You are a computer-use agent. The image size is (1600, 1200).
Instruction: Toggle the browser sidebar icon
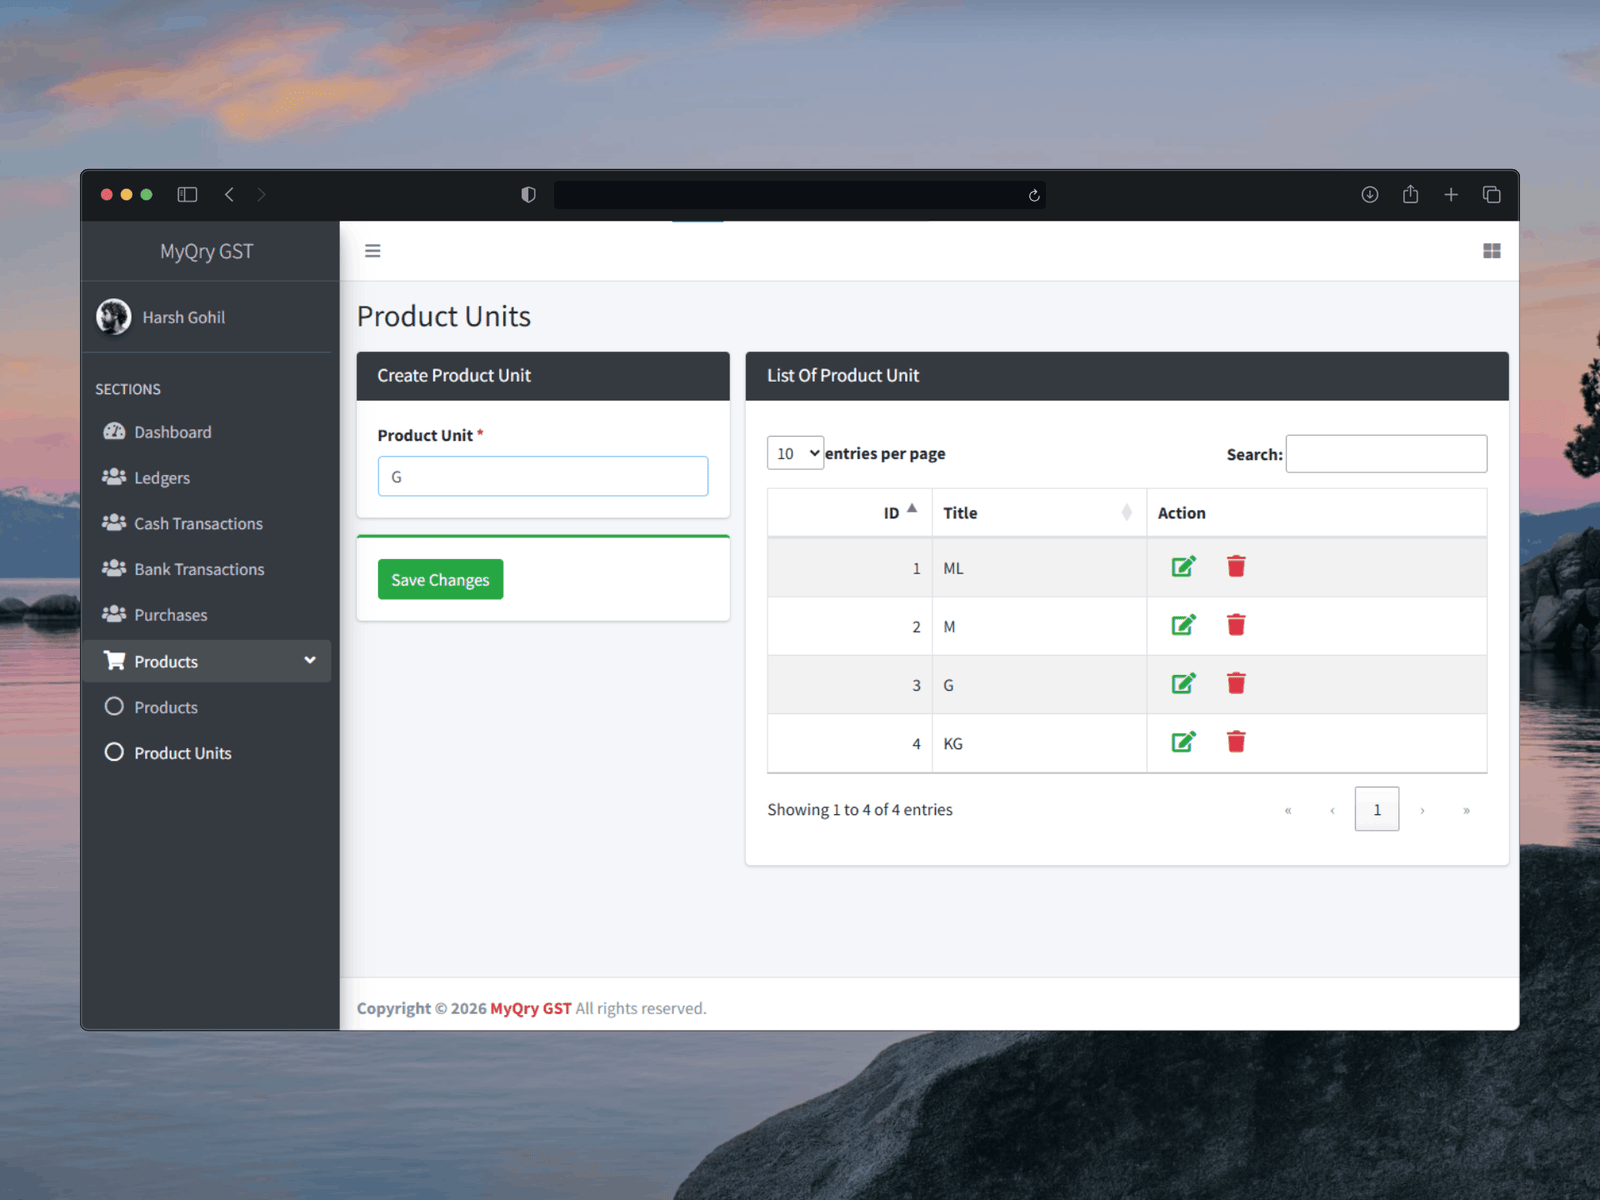[187, 195]
